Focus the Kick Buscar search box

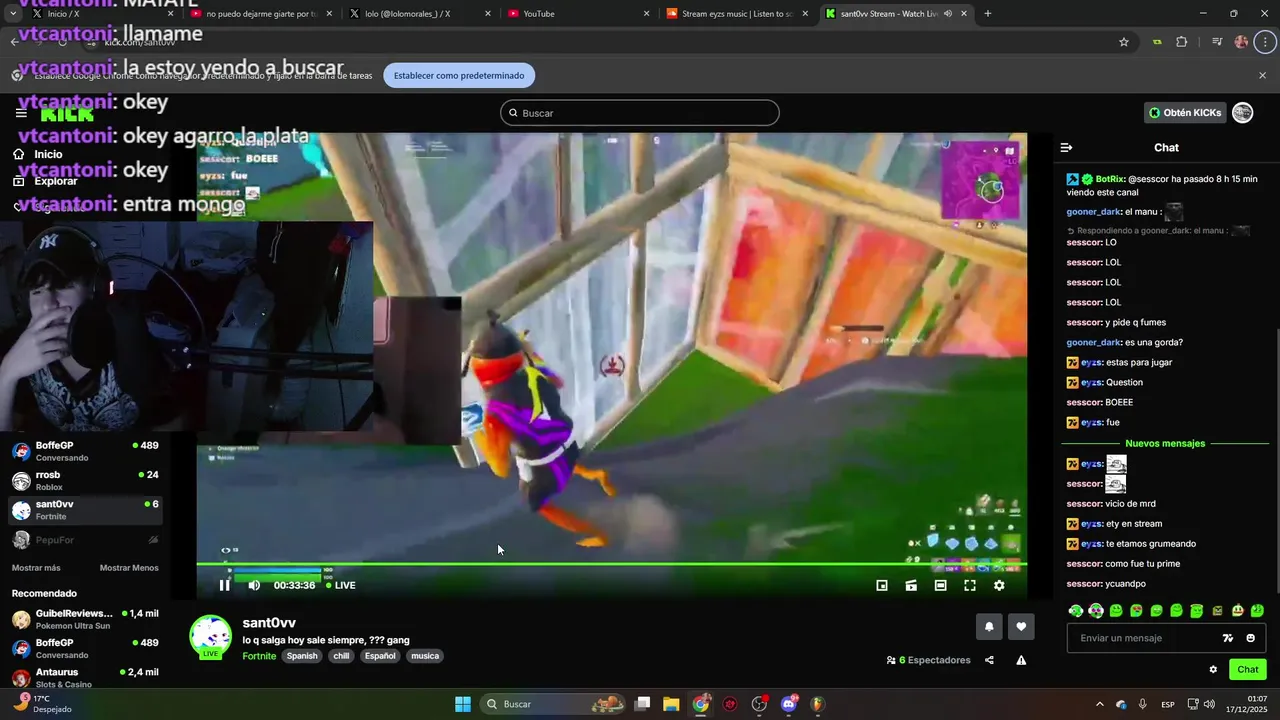tap(640, 113)
